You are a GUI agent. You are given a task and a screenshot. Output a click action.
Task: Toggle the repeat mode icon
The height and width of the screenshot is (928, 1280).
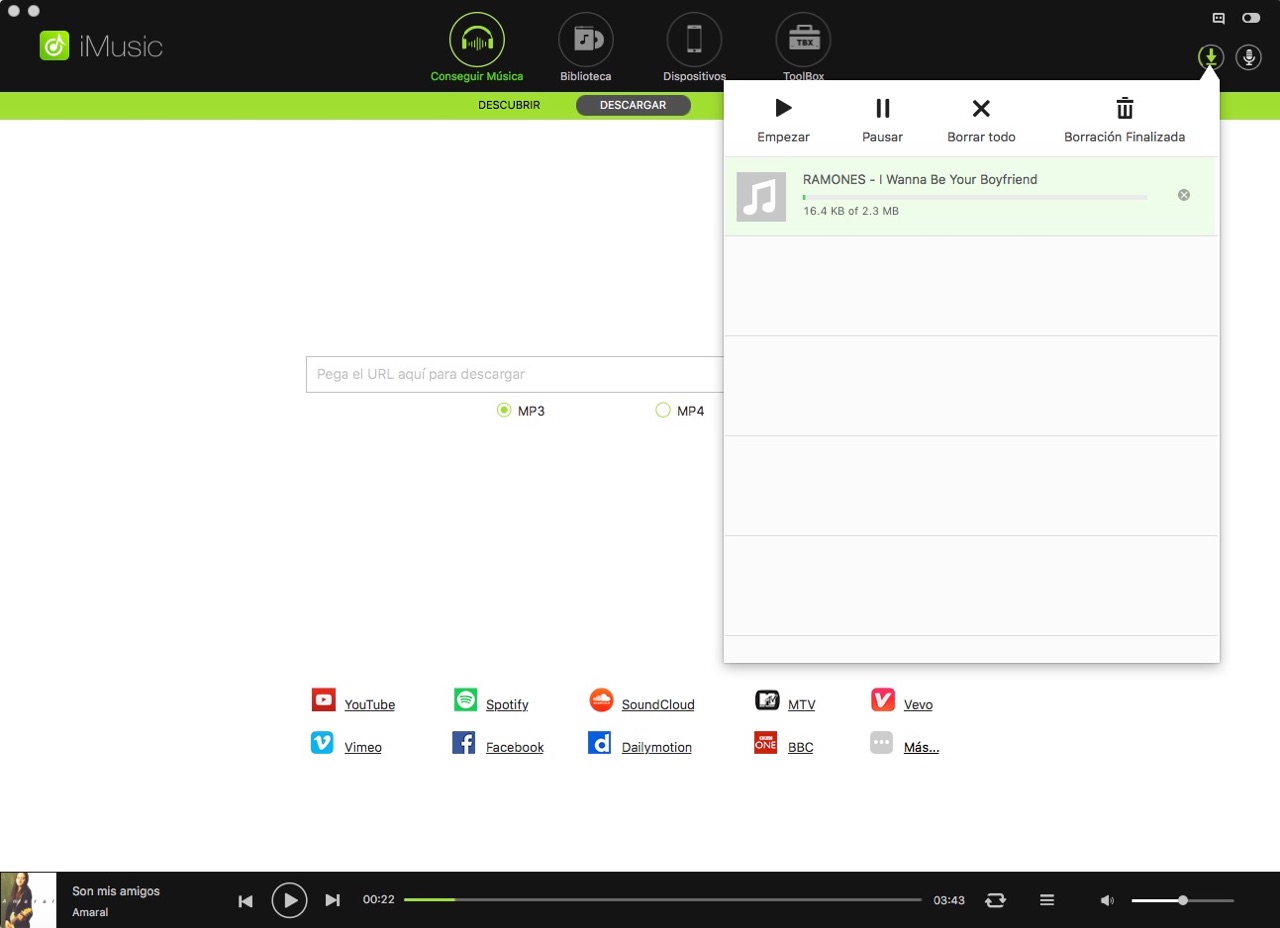[x=995, y=900]
